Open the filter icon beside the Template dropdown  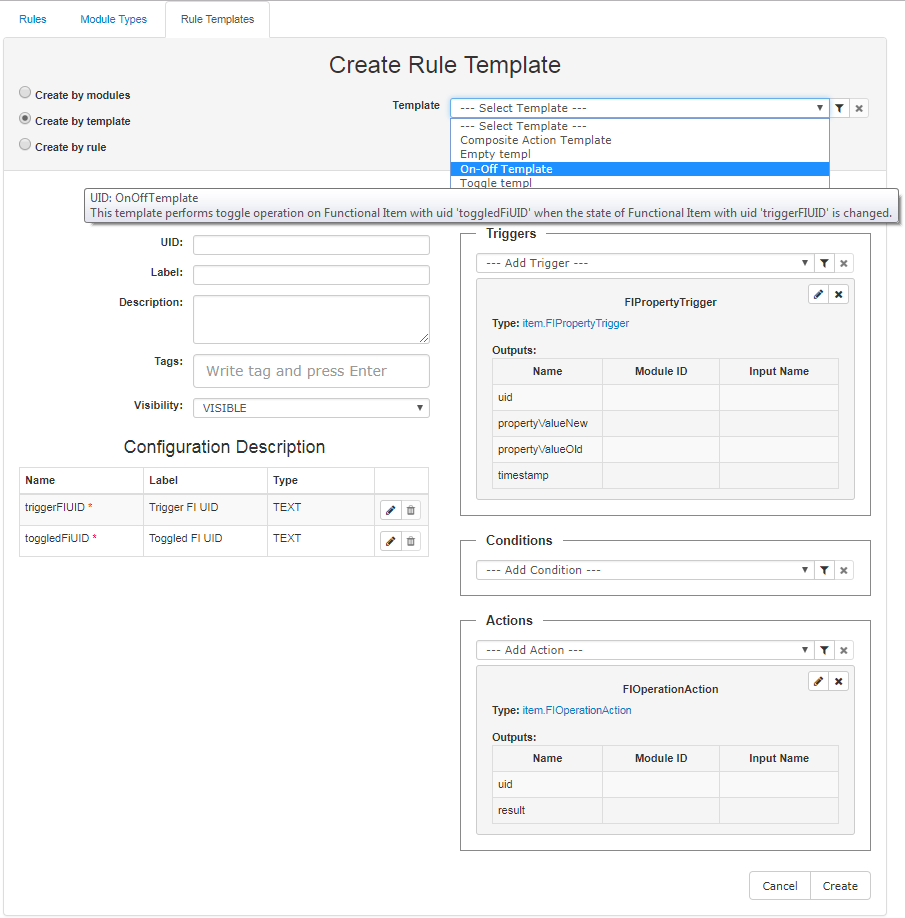coord(840,108)
